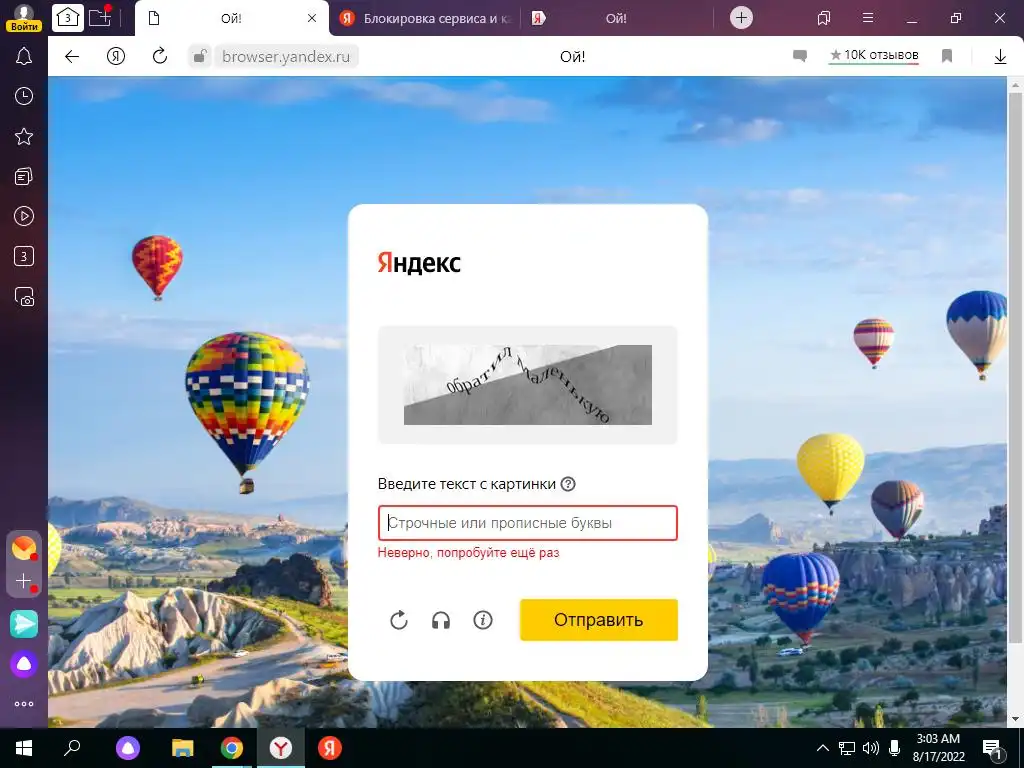Click the captcha image
The image size is (1024, 768).
pos(528,385)
